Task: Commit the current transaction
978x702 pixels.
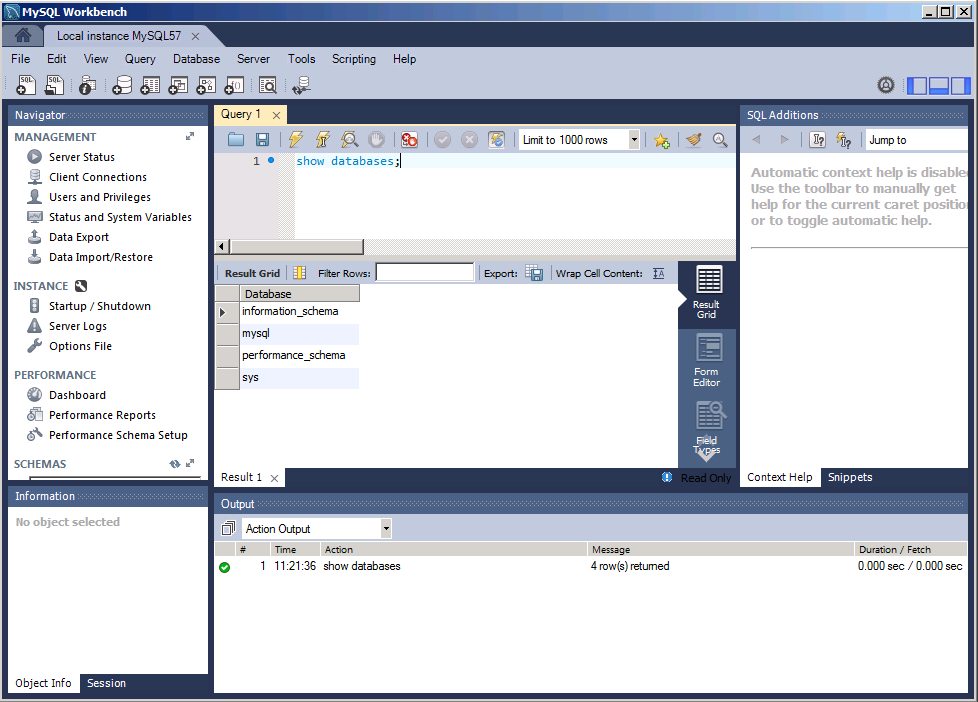Action: [x=442, y=140]
